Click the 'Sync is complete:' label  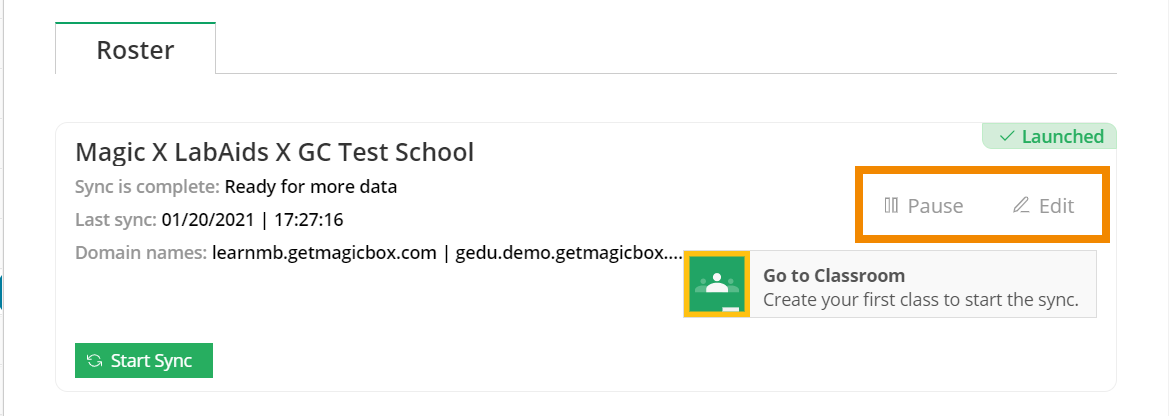147,186
